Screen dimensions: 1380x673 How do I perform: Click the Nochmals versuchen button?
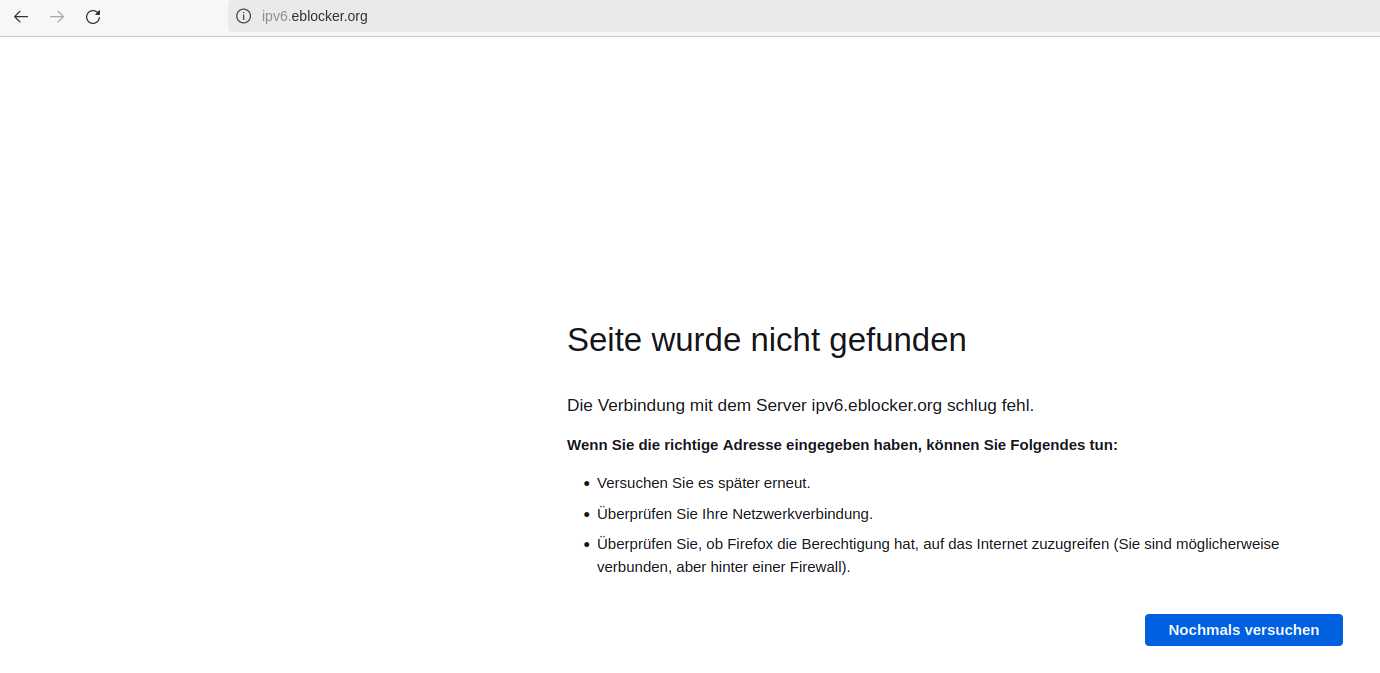pos(1243,630)
